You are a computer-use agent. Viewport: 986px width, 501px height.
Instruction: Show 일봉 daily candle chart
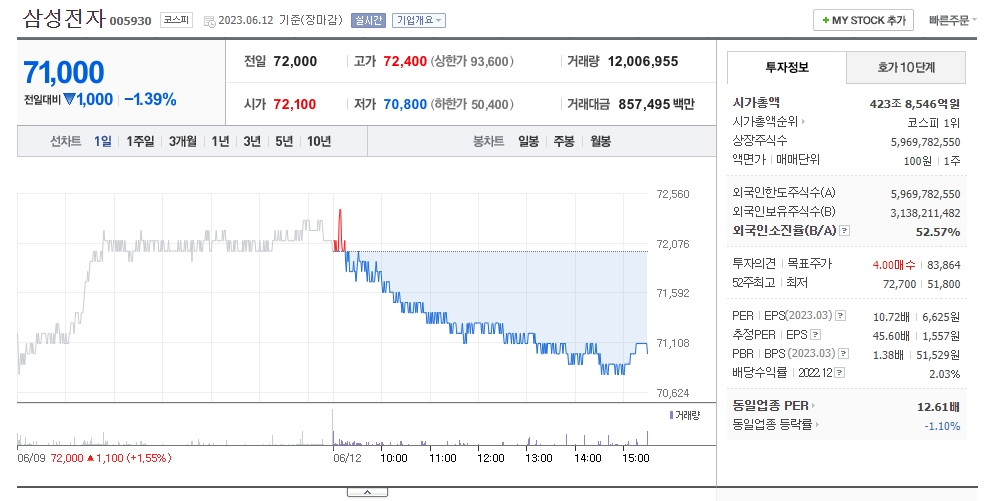(x=528, y=141)
